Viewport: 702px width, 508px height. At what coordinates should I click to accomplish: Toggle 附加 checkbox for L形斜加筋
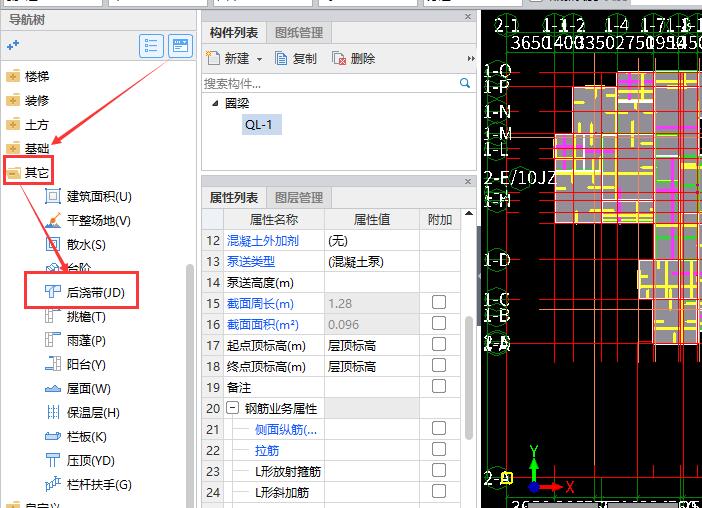coord(439,491)
